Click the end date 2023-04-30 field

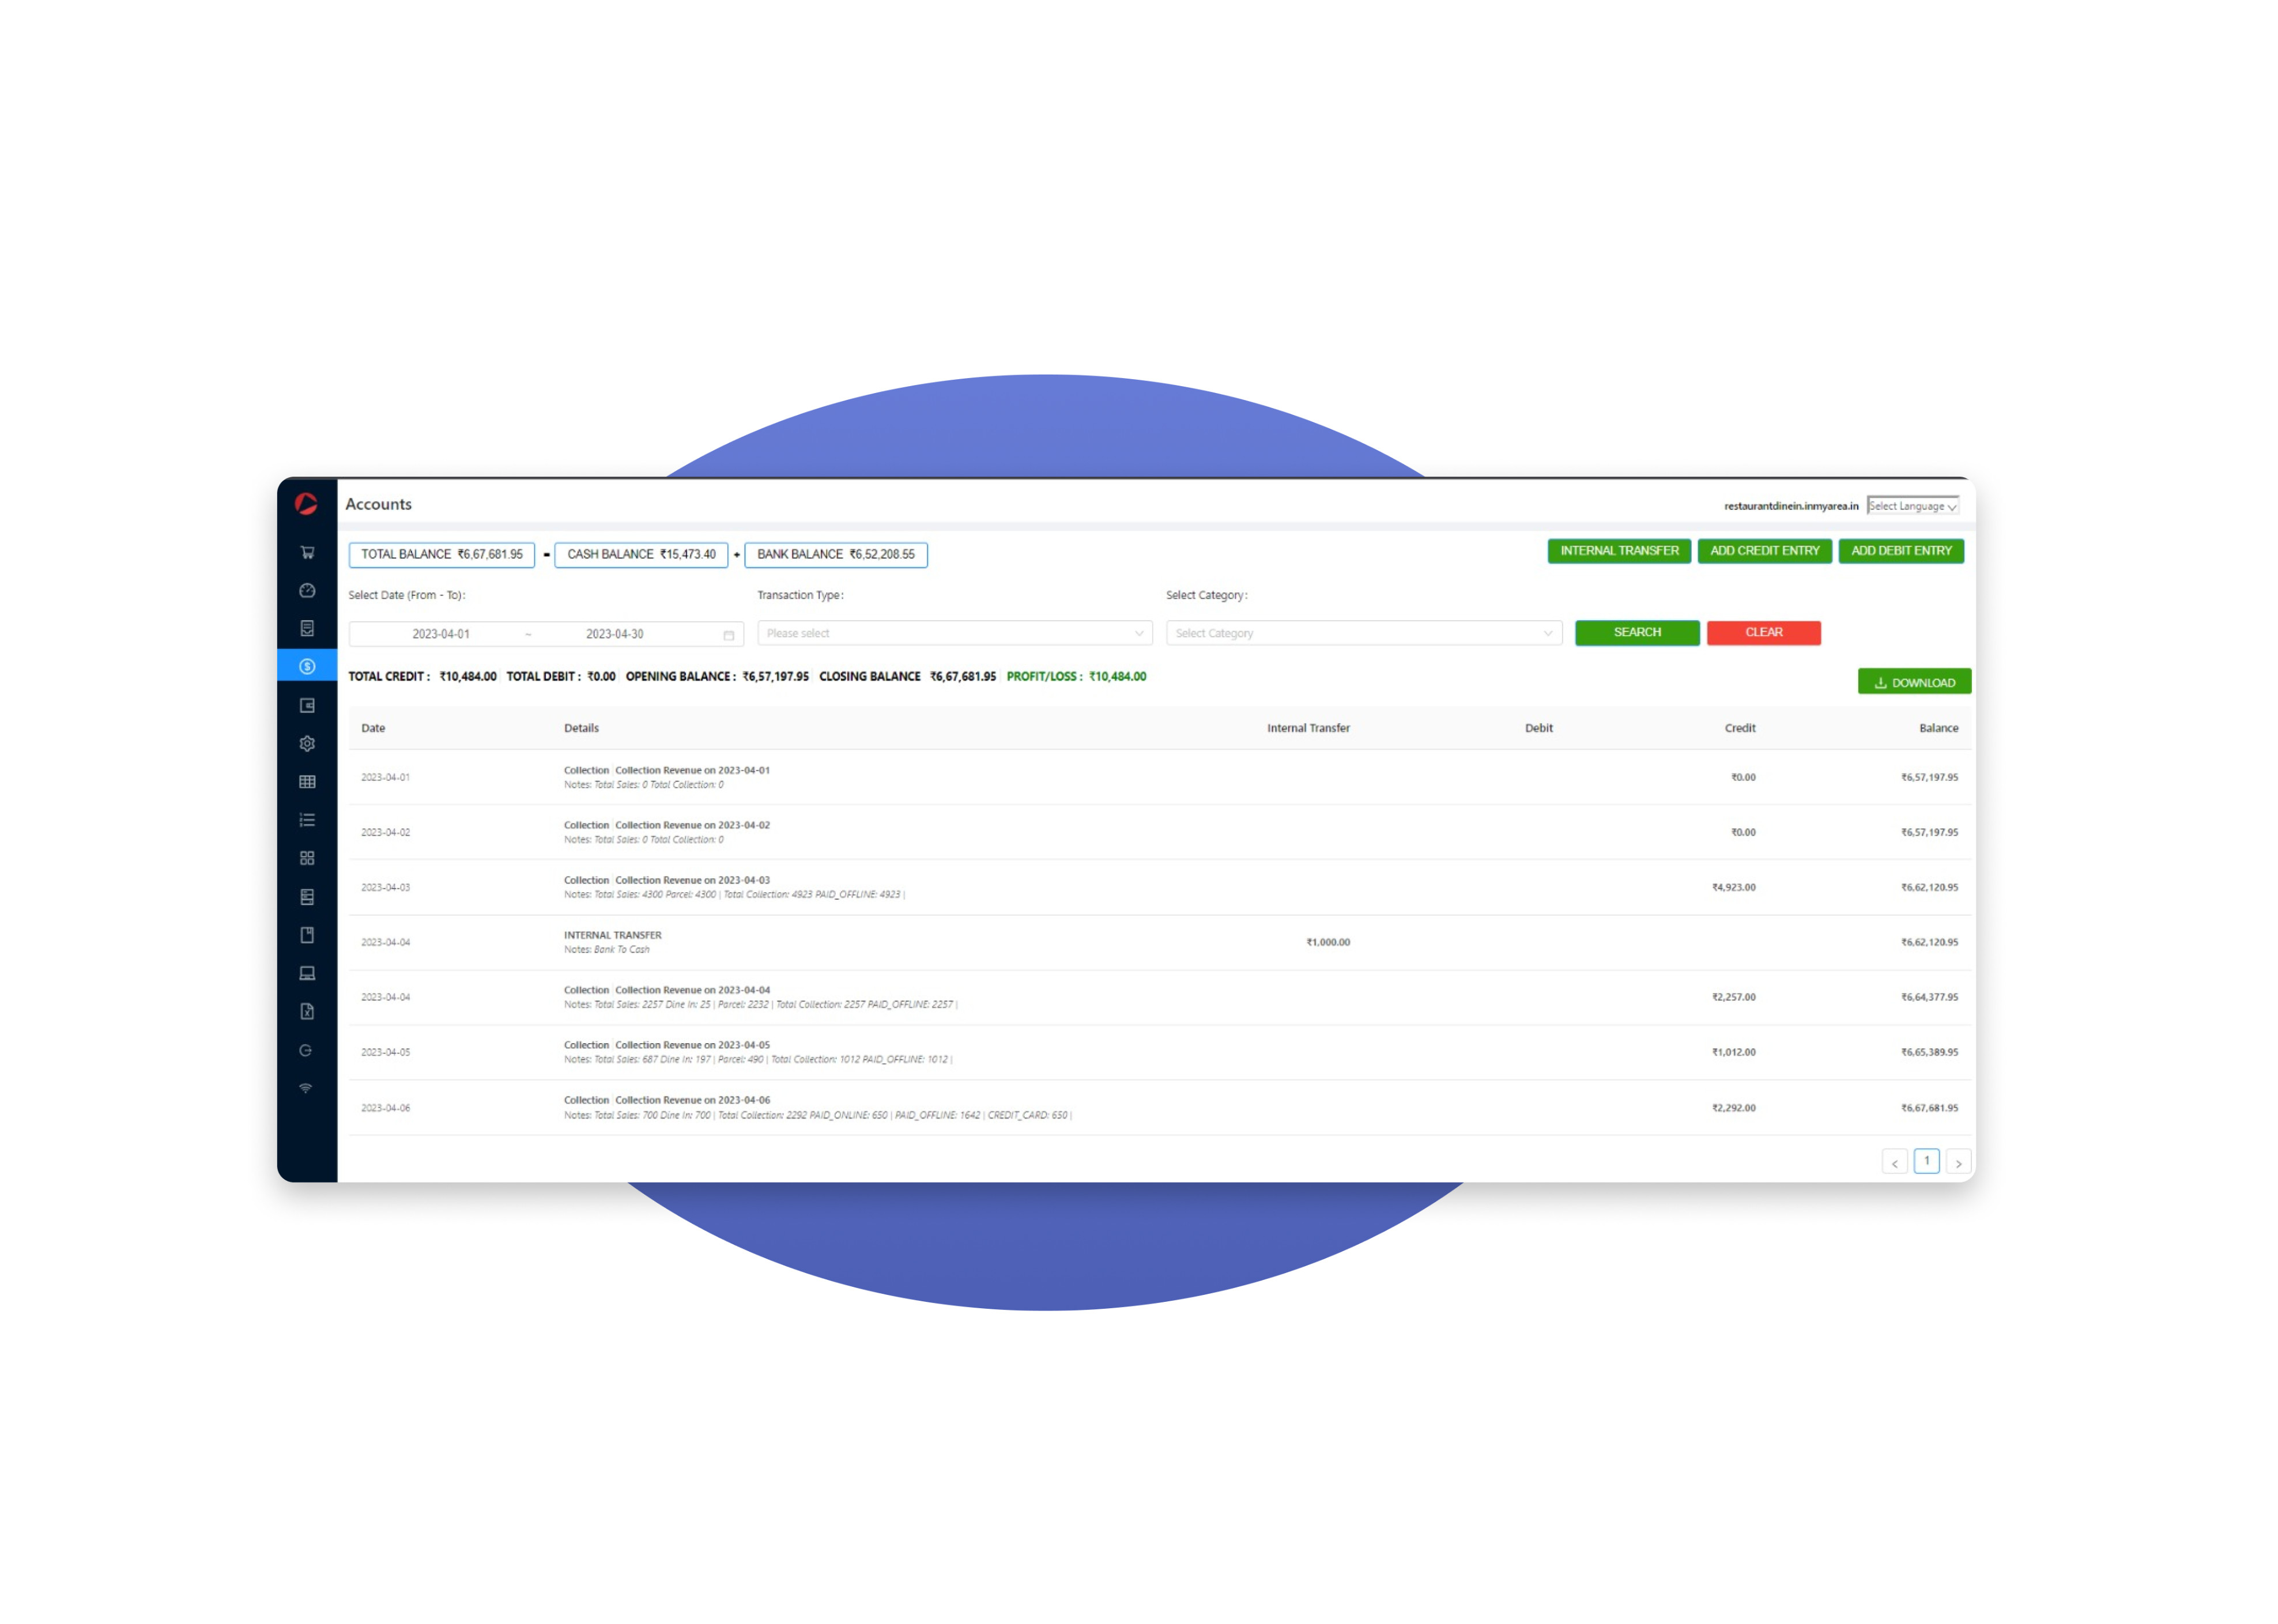click(x=615, y=634)
